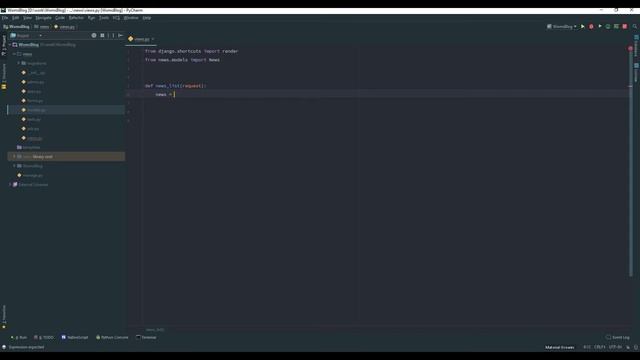Click Run with Coverage icon

click(x=600, y=27)
